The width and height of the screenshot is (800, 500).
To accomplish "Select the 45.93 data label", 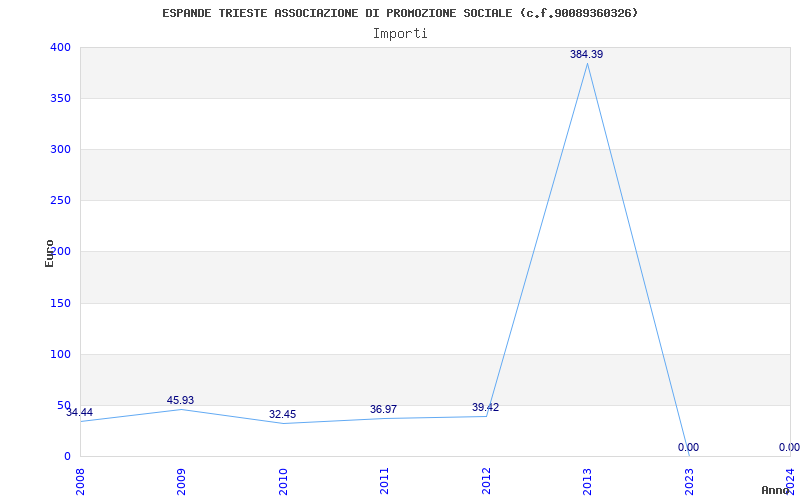I will 180,401.
